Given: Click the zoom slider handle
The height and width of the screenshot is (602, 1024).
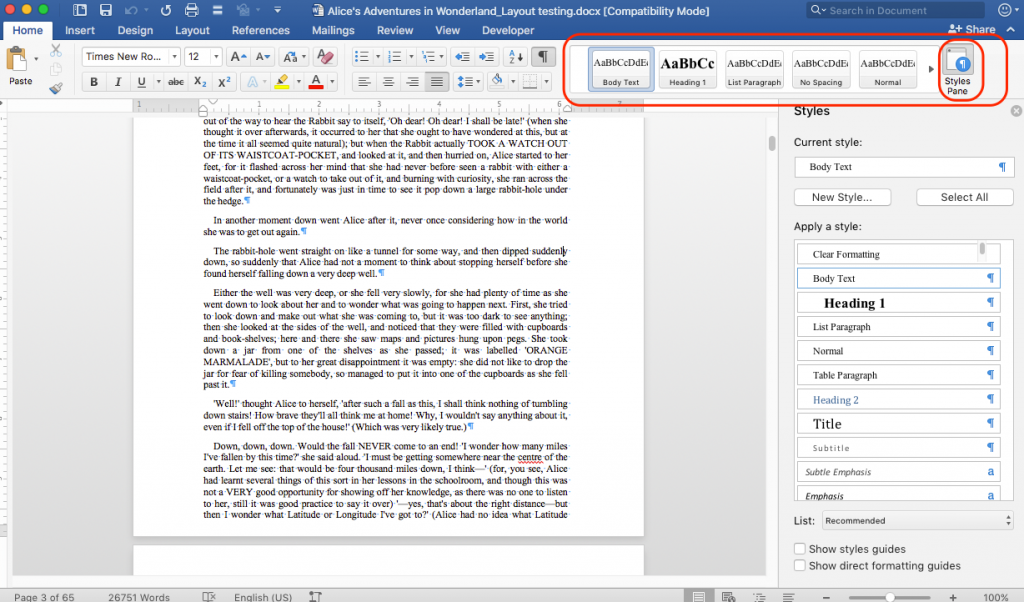Looking at the screenshot, I should (x=889, y=597).
